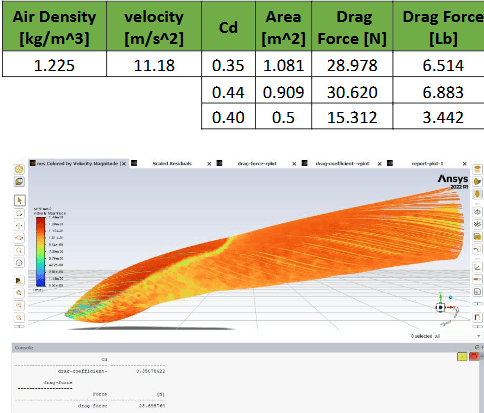Click the magnifier directly below the pan tool's neighbor
The image size is (484, 413).
[19, 250]
